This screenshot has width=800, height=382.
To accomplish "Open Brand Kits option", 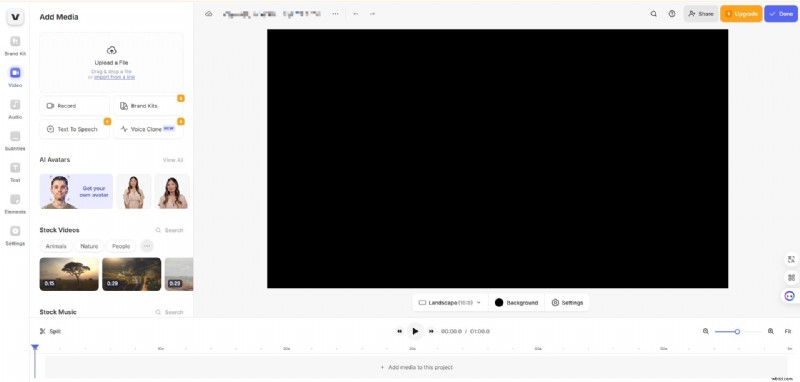I will click(x=148, y=106).
